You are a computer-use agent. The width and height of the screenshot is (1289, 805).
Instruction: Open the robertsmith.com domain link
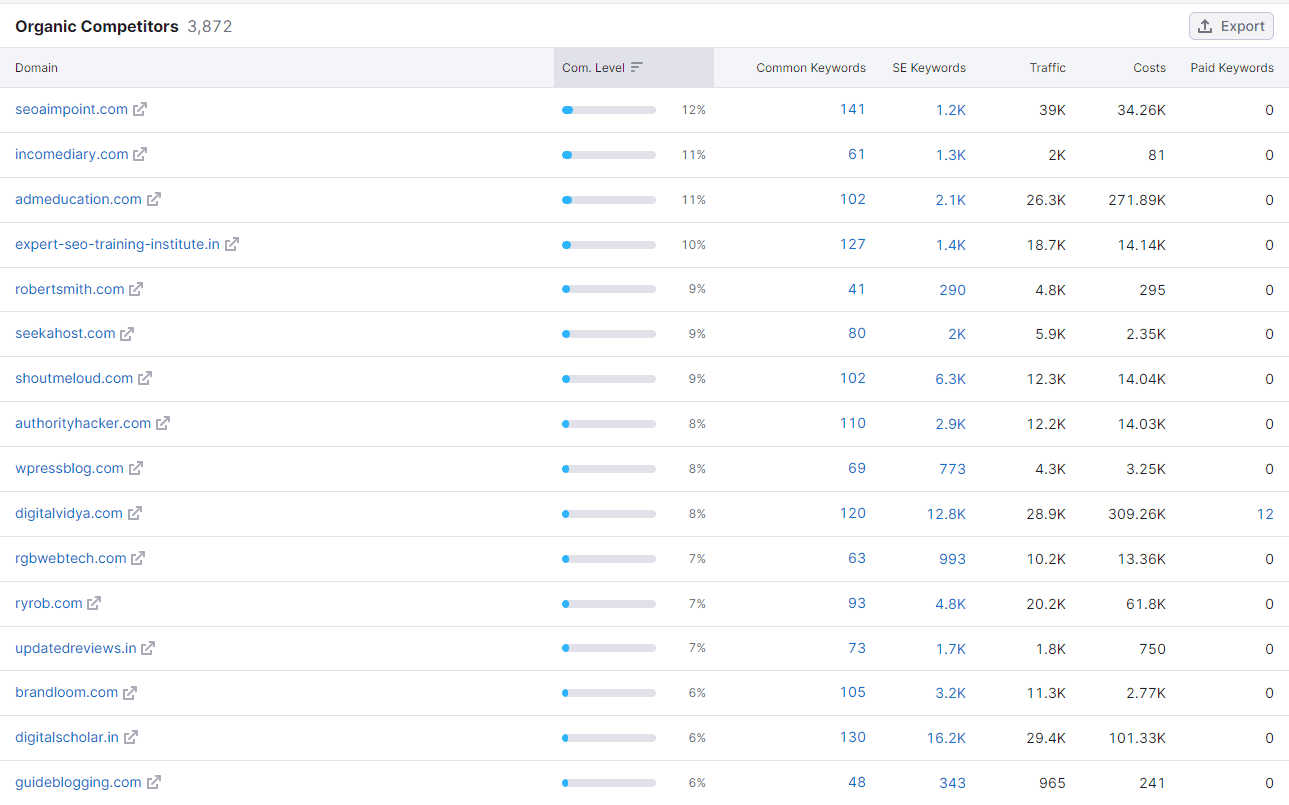tap(70, 290)
